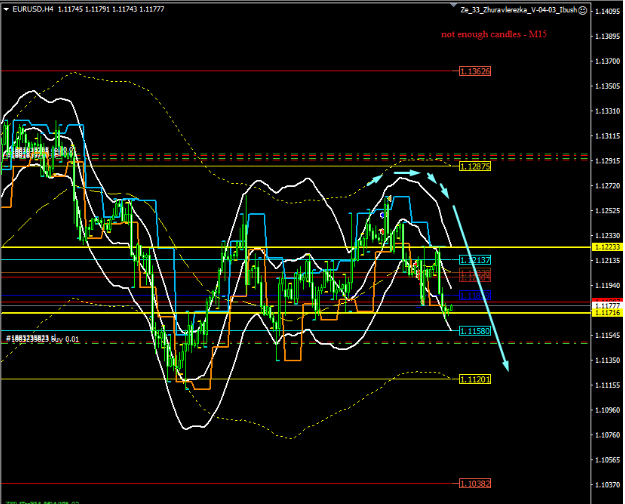625x504 pixels.
Task: Select the 1.11777 current price axis marker
Action: pyautogui.click(x=606, y=304)
